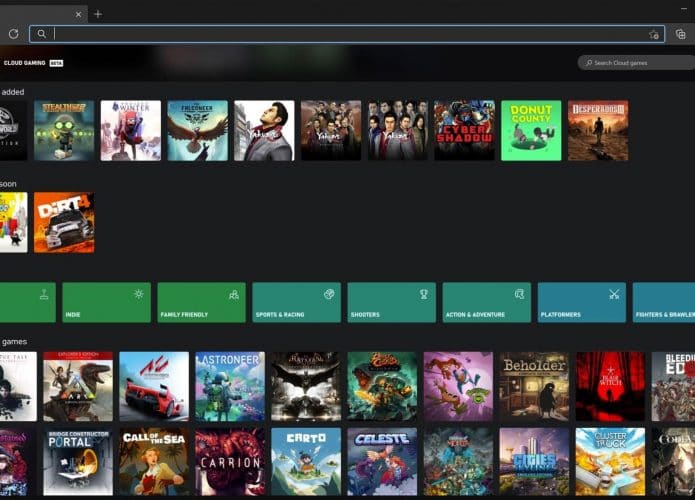This screenshot has width=695, height=500.
Task: Launch the Carto game tile
Action: (306, 461)
